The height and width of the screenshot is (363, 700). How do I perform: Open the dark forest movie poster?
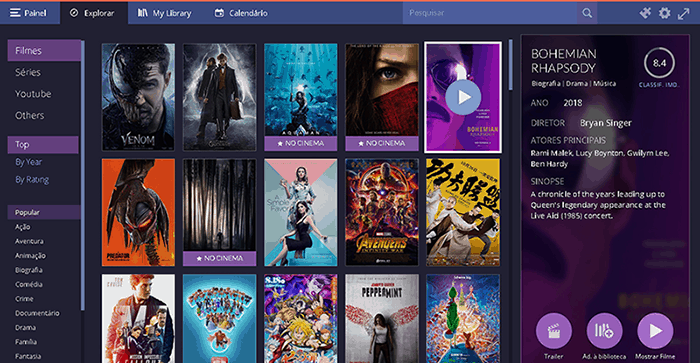click(x=220, y=205)
